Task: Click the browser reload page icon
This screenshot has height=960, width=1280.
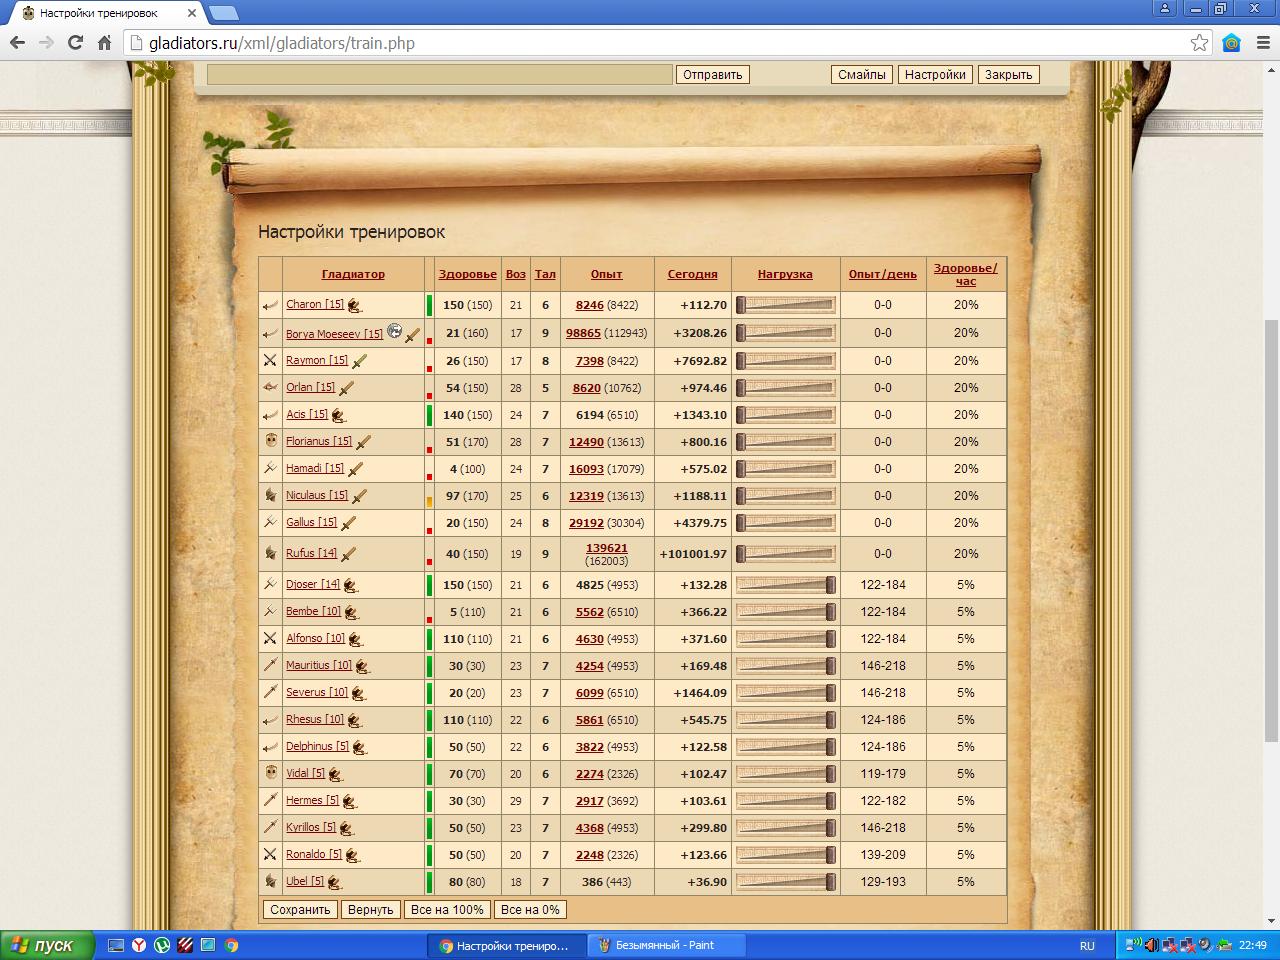Action: (75, 43)
